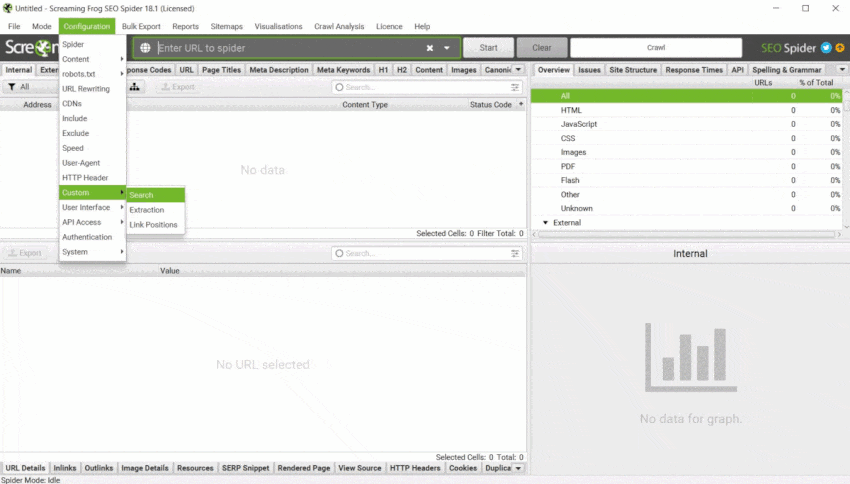This screenshot has width=850, height=484.
Task: Open the API Access submenu
Action: pyautogui.click(x=93, y=222)
